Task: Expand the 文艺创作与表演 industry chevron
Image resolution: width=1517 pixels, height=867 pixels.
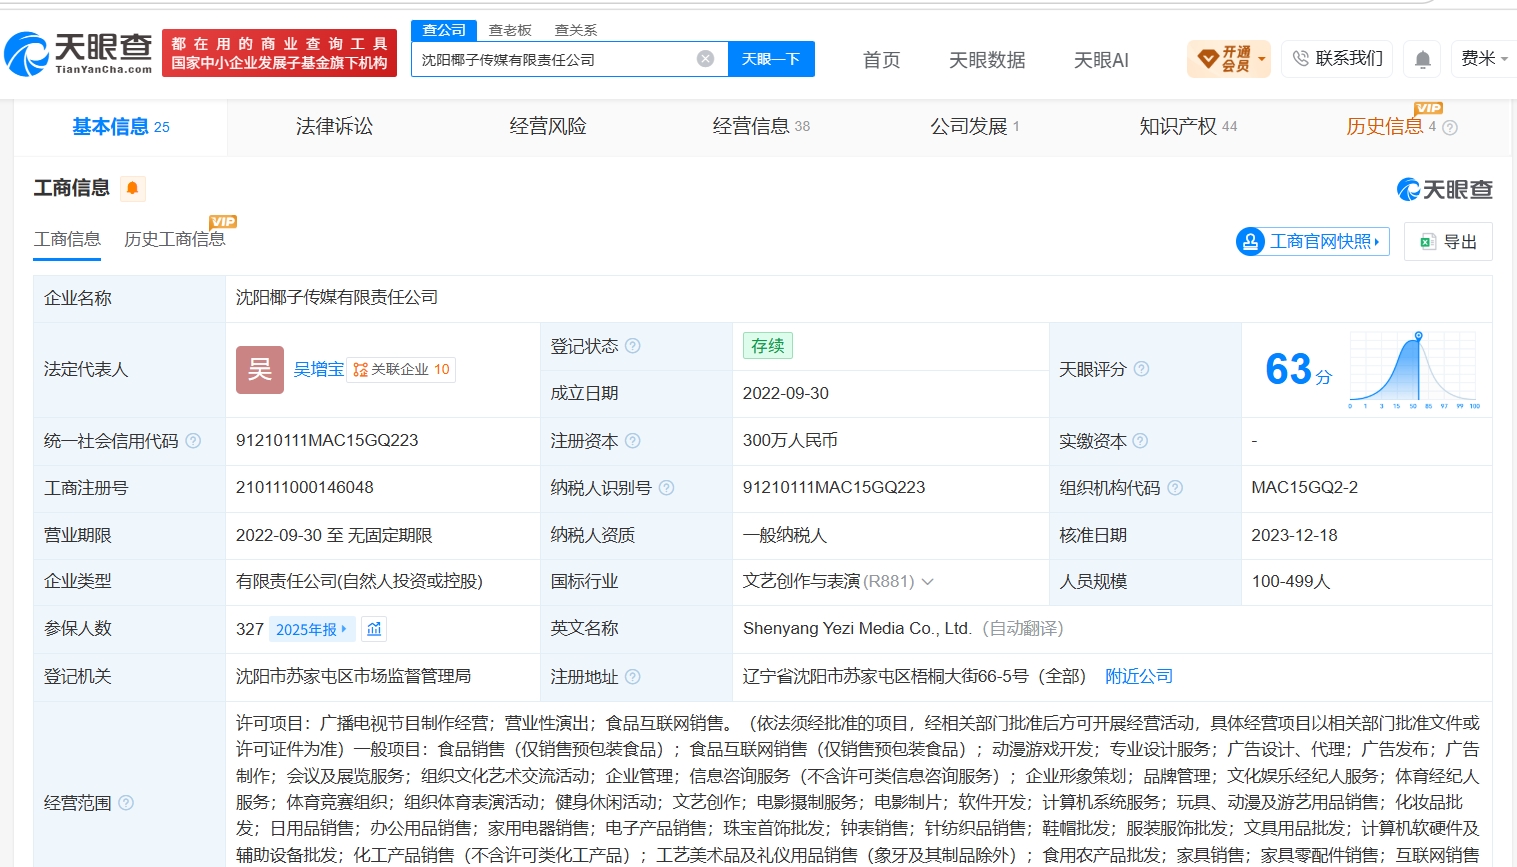Action: click(x=927, y=582)
